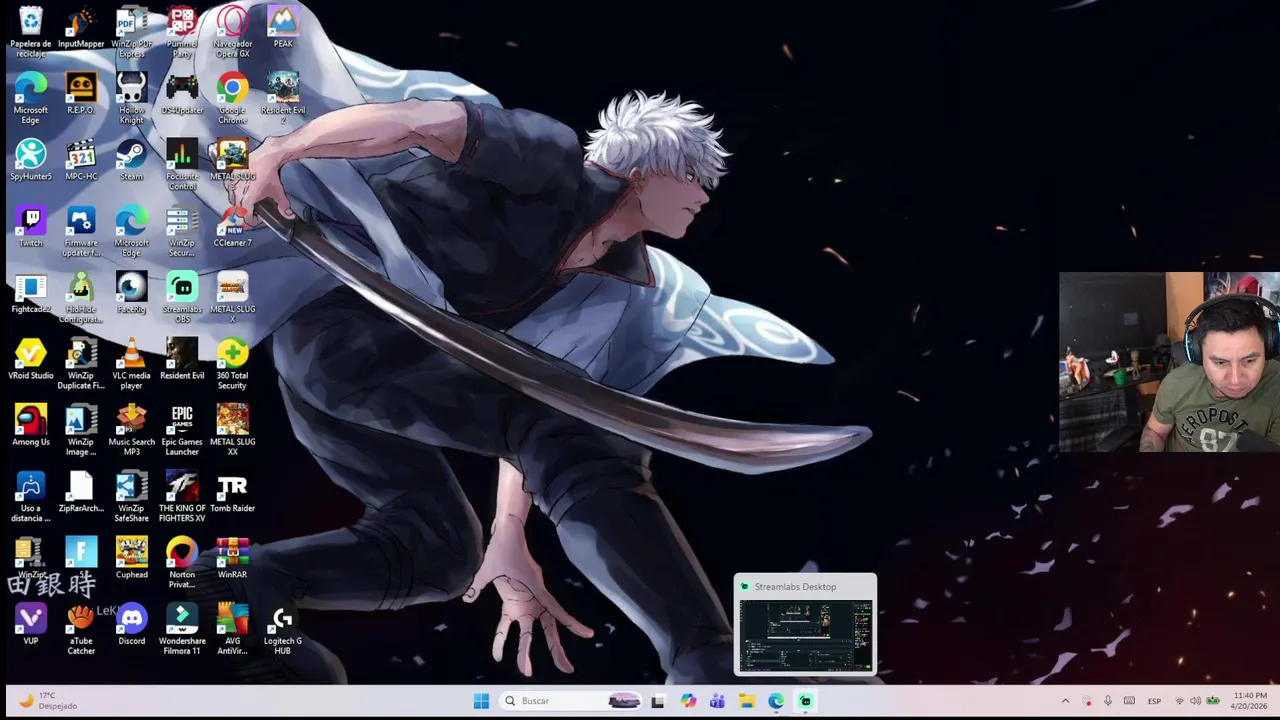Select the Pummel Party desktop shortcut
This screenshot has width=1280, height=720.
(x=182, y=31)
